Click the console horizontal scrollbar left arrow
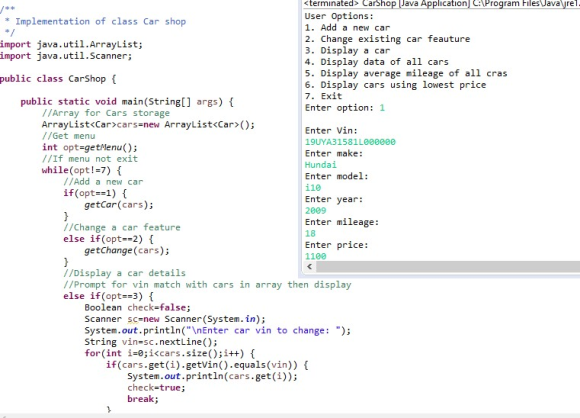 point(310,266)
